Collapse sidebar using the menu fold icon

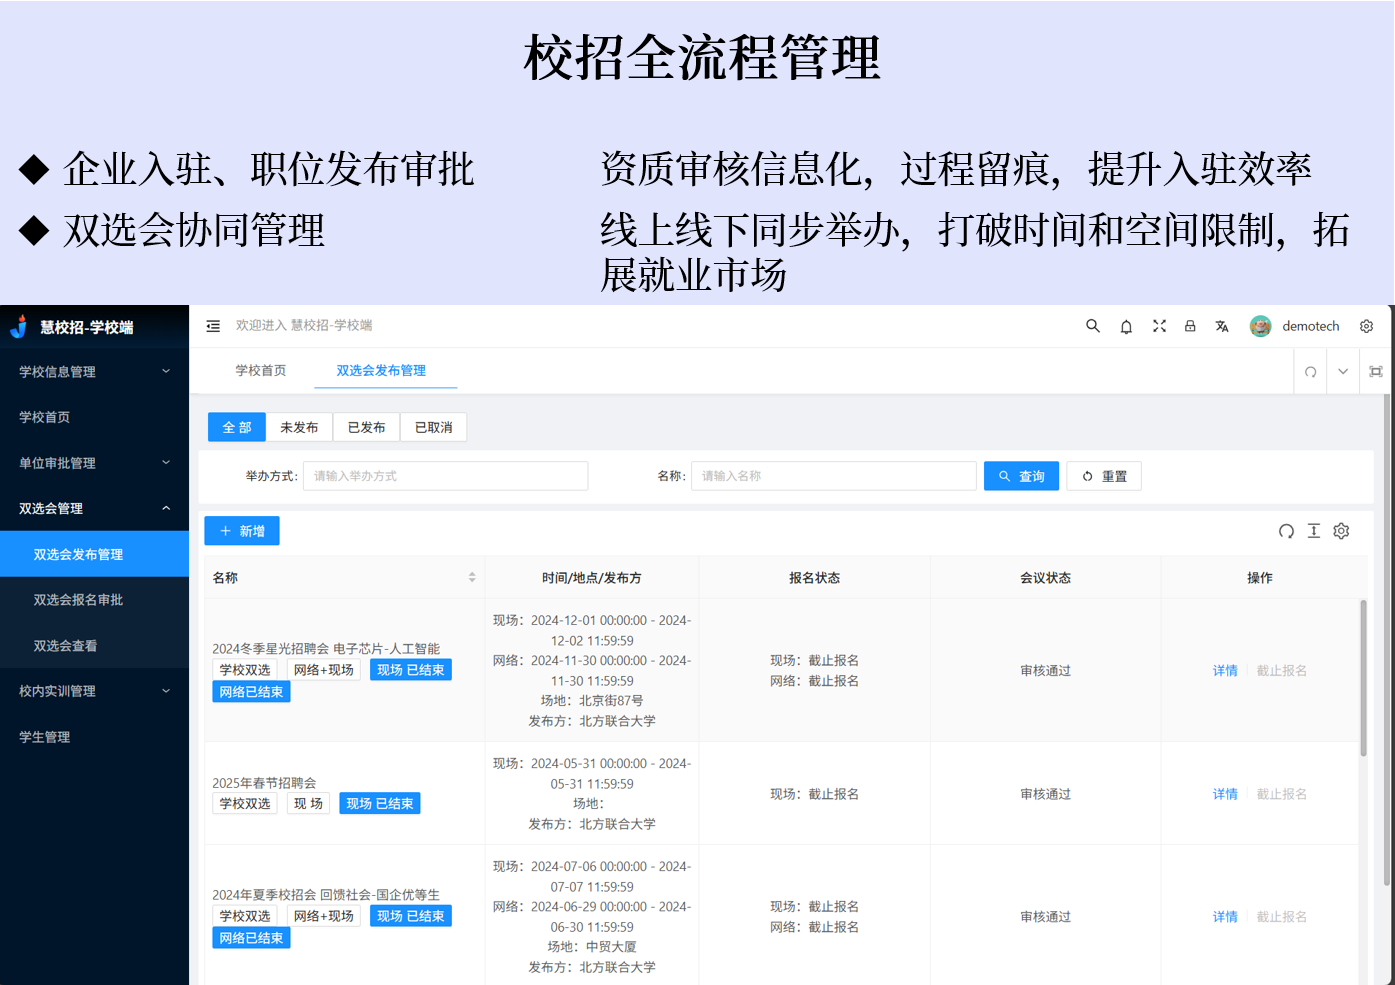[x=213, y=326]
